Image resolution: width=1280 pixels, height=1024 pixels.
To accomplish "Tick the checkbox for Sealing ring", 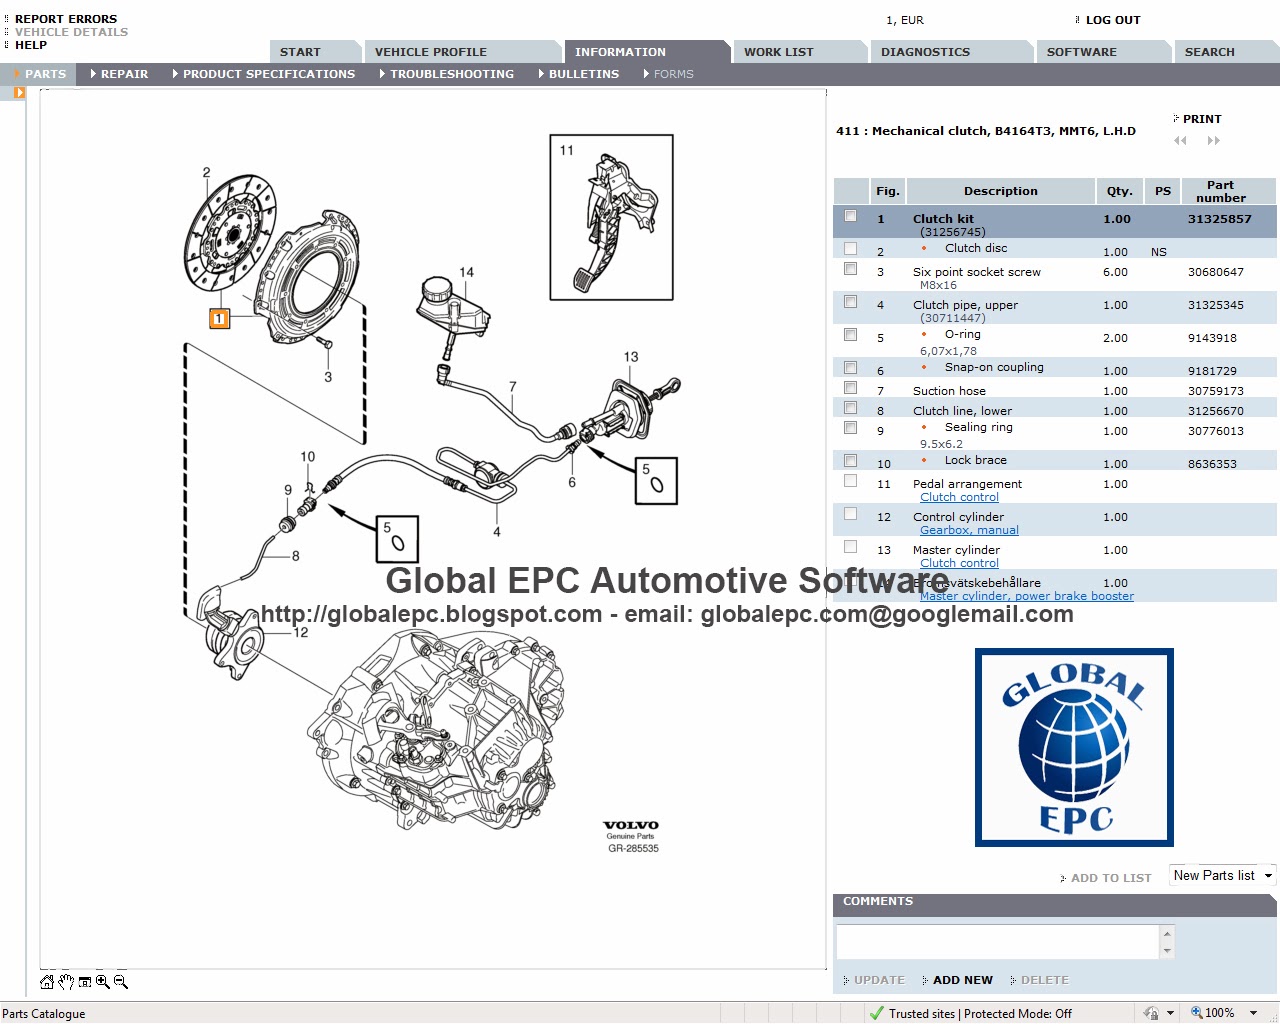I will (851, 428).
